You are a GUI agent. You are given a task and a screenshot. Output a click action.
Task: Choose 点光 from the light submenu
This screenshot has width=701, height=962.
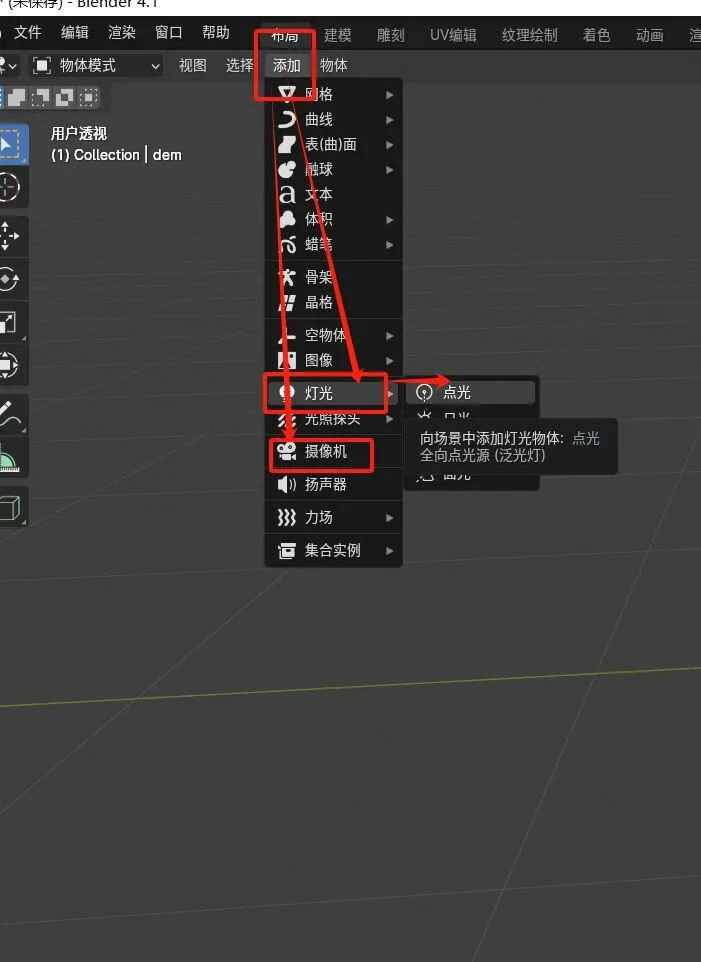tap(457, 392)
